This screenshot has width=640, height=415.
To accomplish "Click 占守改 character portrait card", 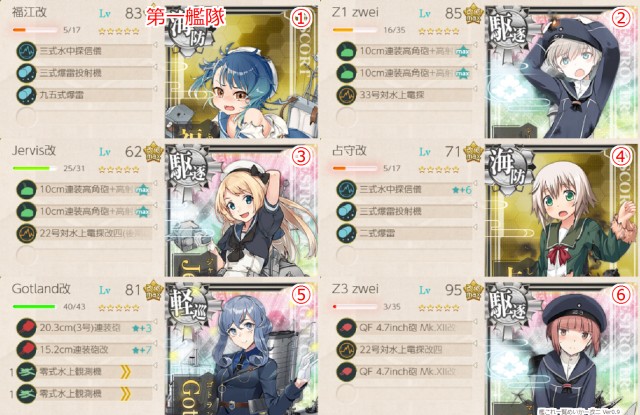I will (562, 211).
